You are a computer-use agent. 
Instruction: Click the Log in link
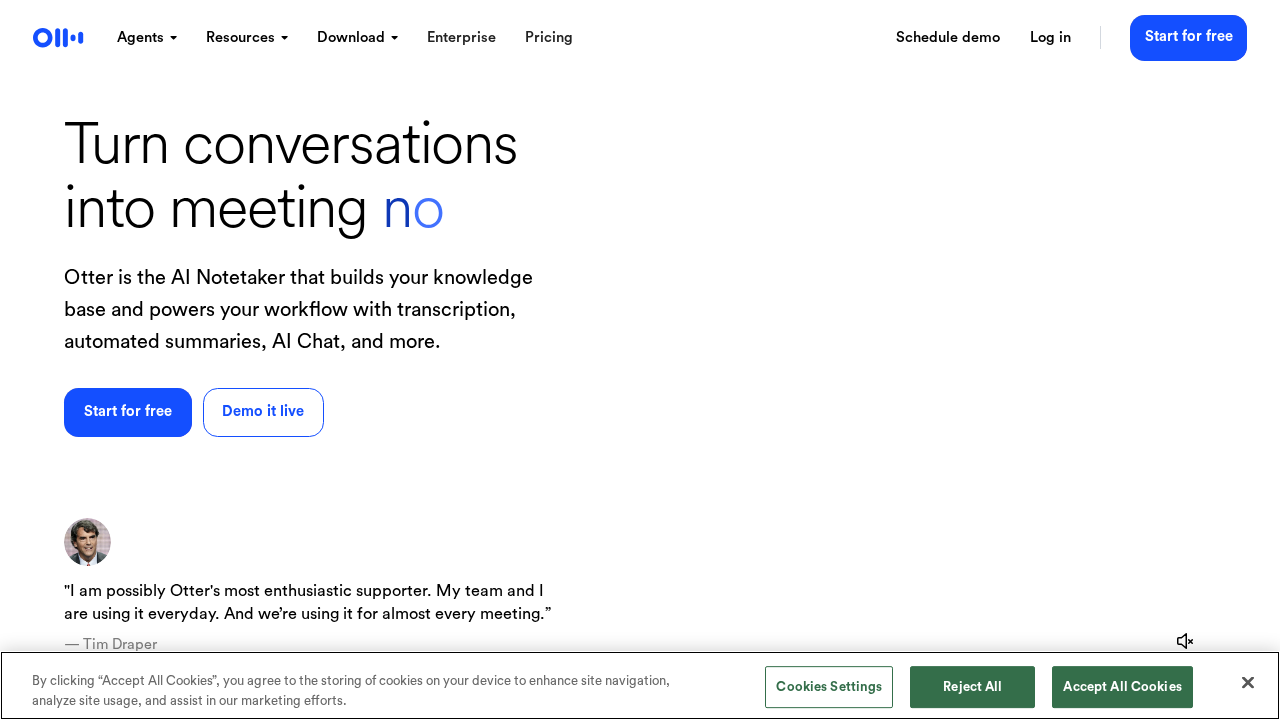point(1050,38)
